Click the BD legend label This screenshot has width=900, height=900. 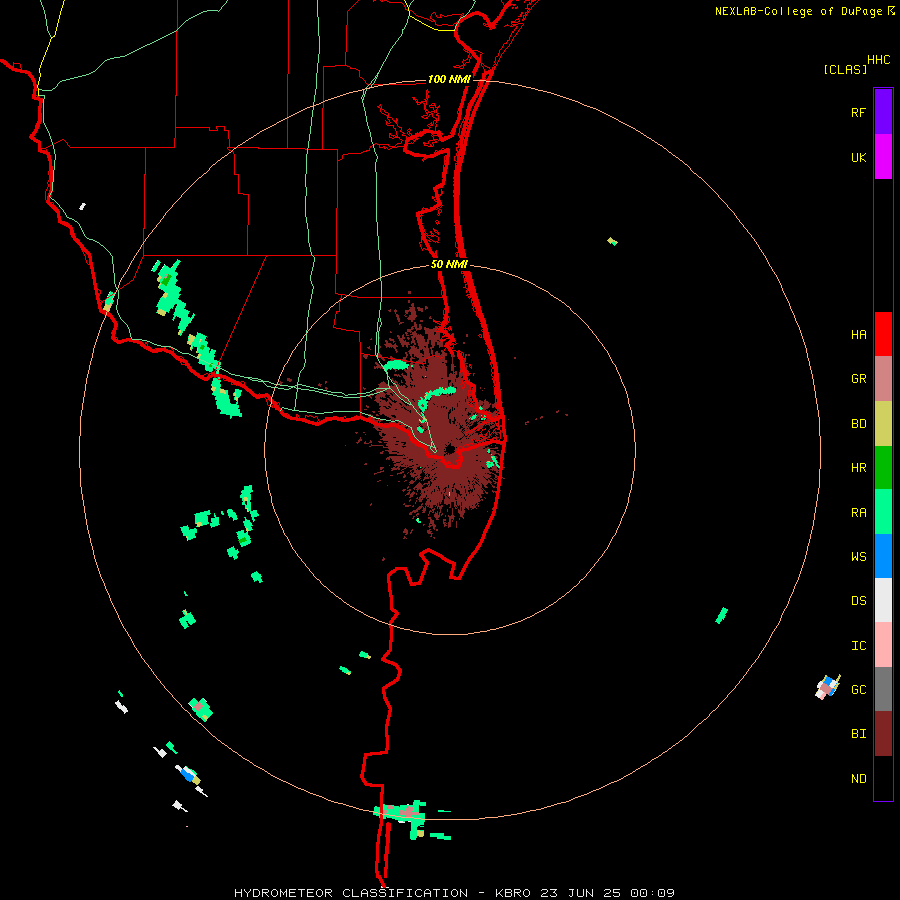coord(858,424)
